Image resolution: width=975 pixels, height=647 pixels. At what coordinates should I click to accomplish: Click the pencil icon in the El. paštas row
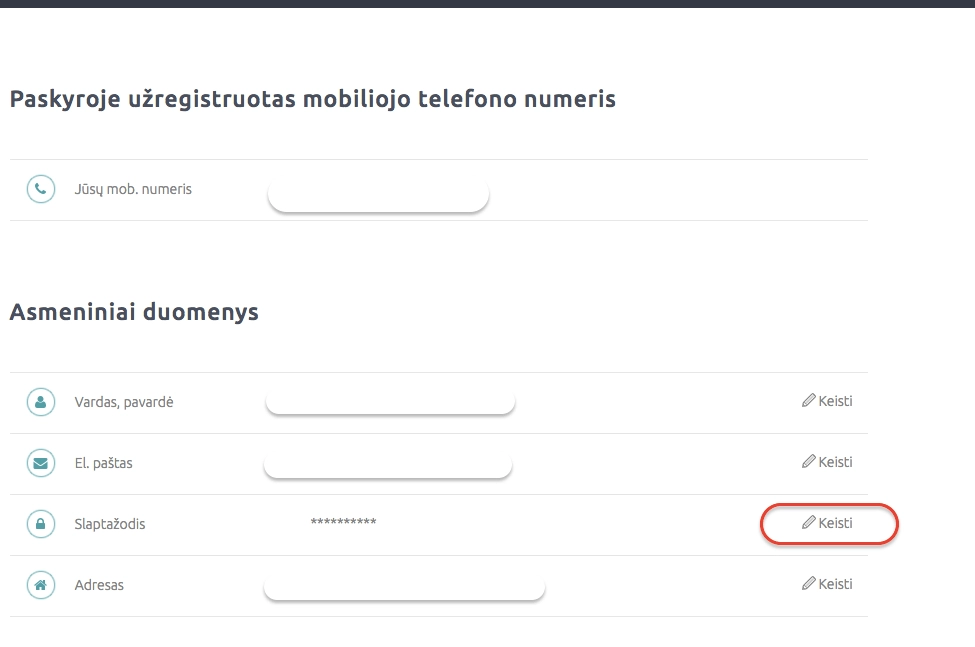(809, 462)
